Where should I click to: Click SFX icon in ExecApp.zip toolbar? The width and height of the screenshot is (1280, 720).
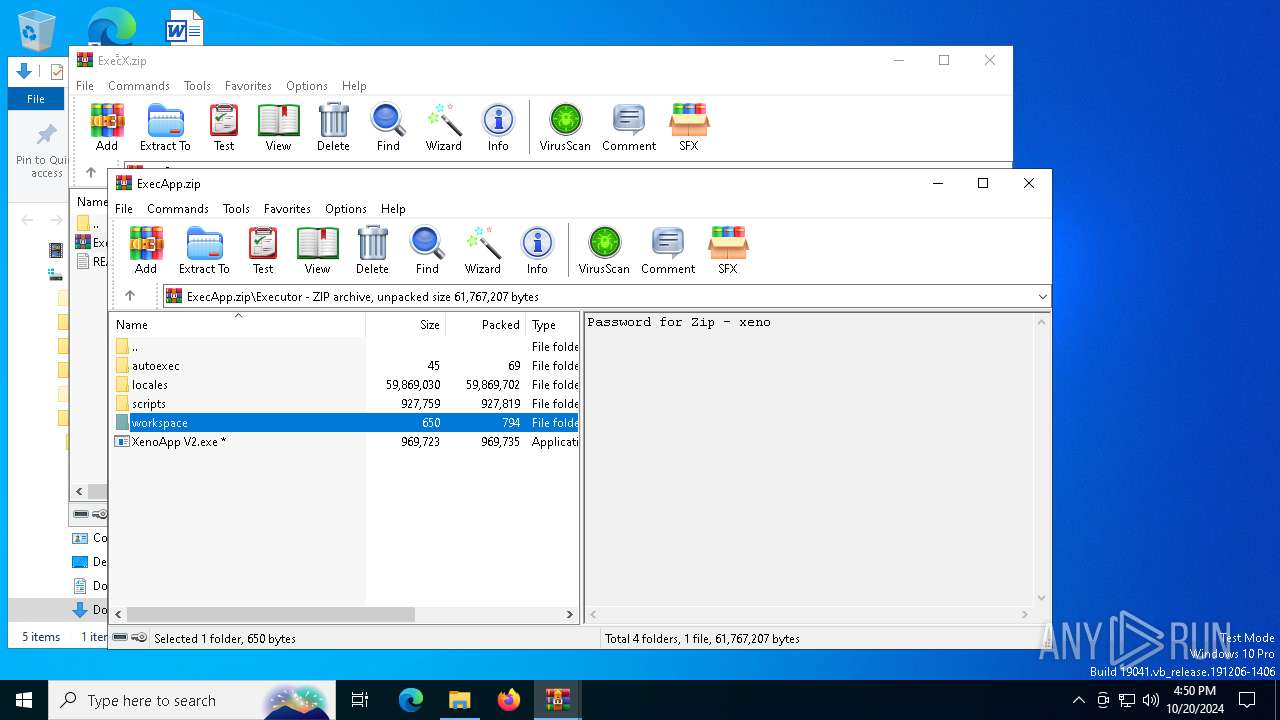pos(727,250)
